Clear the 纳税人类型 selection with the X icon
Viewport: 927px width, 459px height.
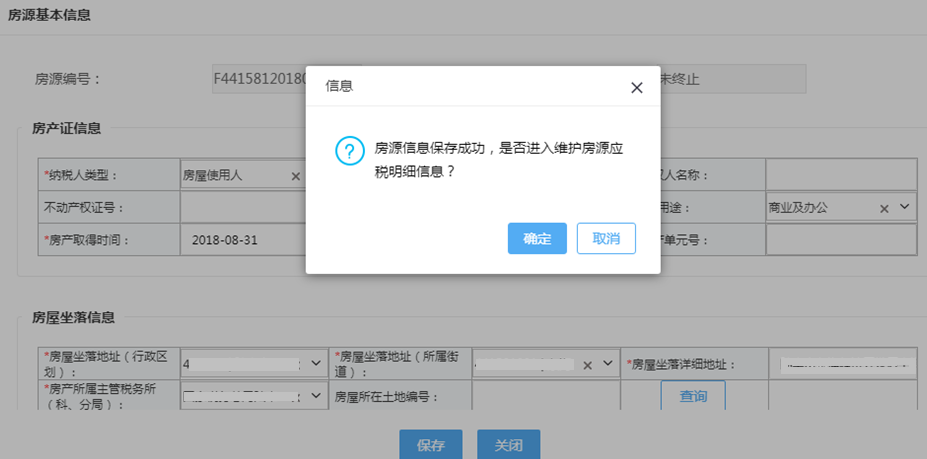[x=296, y=176]
